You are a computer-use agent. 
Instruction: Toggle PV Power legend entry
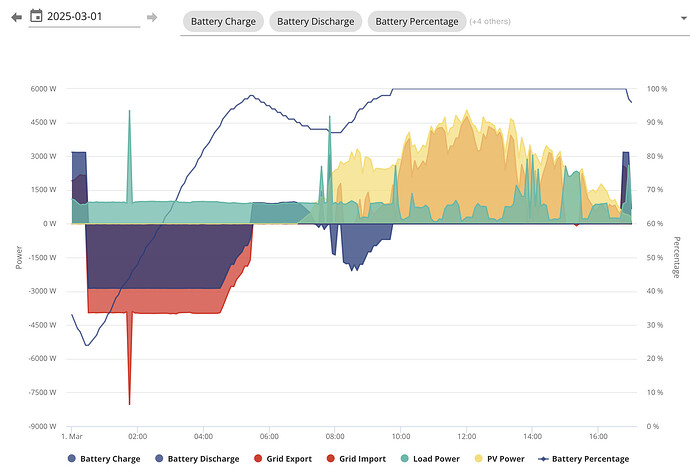(499, 458)
